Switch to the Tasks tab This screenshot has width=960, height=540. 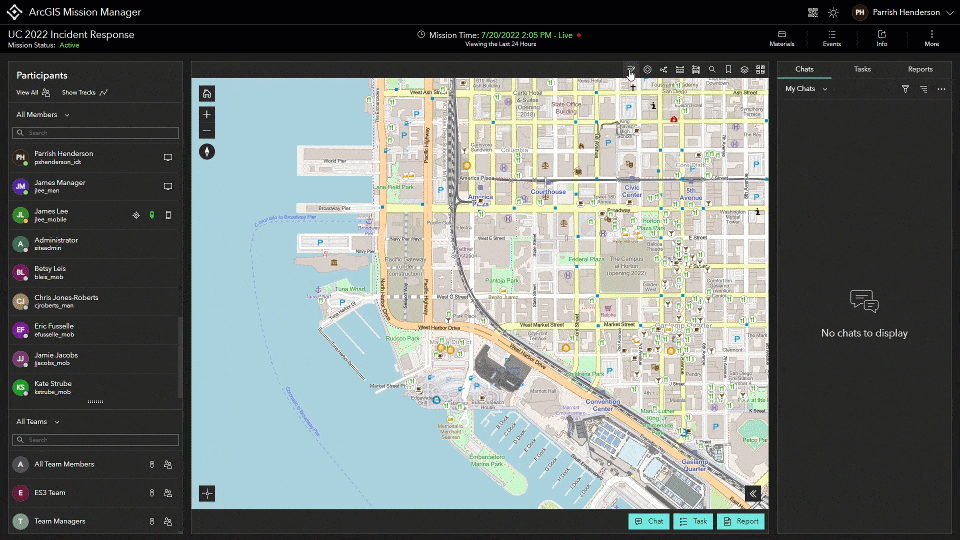click(862, 69)
